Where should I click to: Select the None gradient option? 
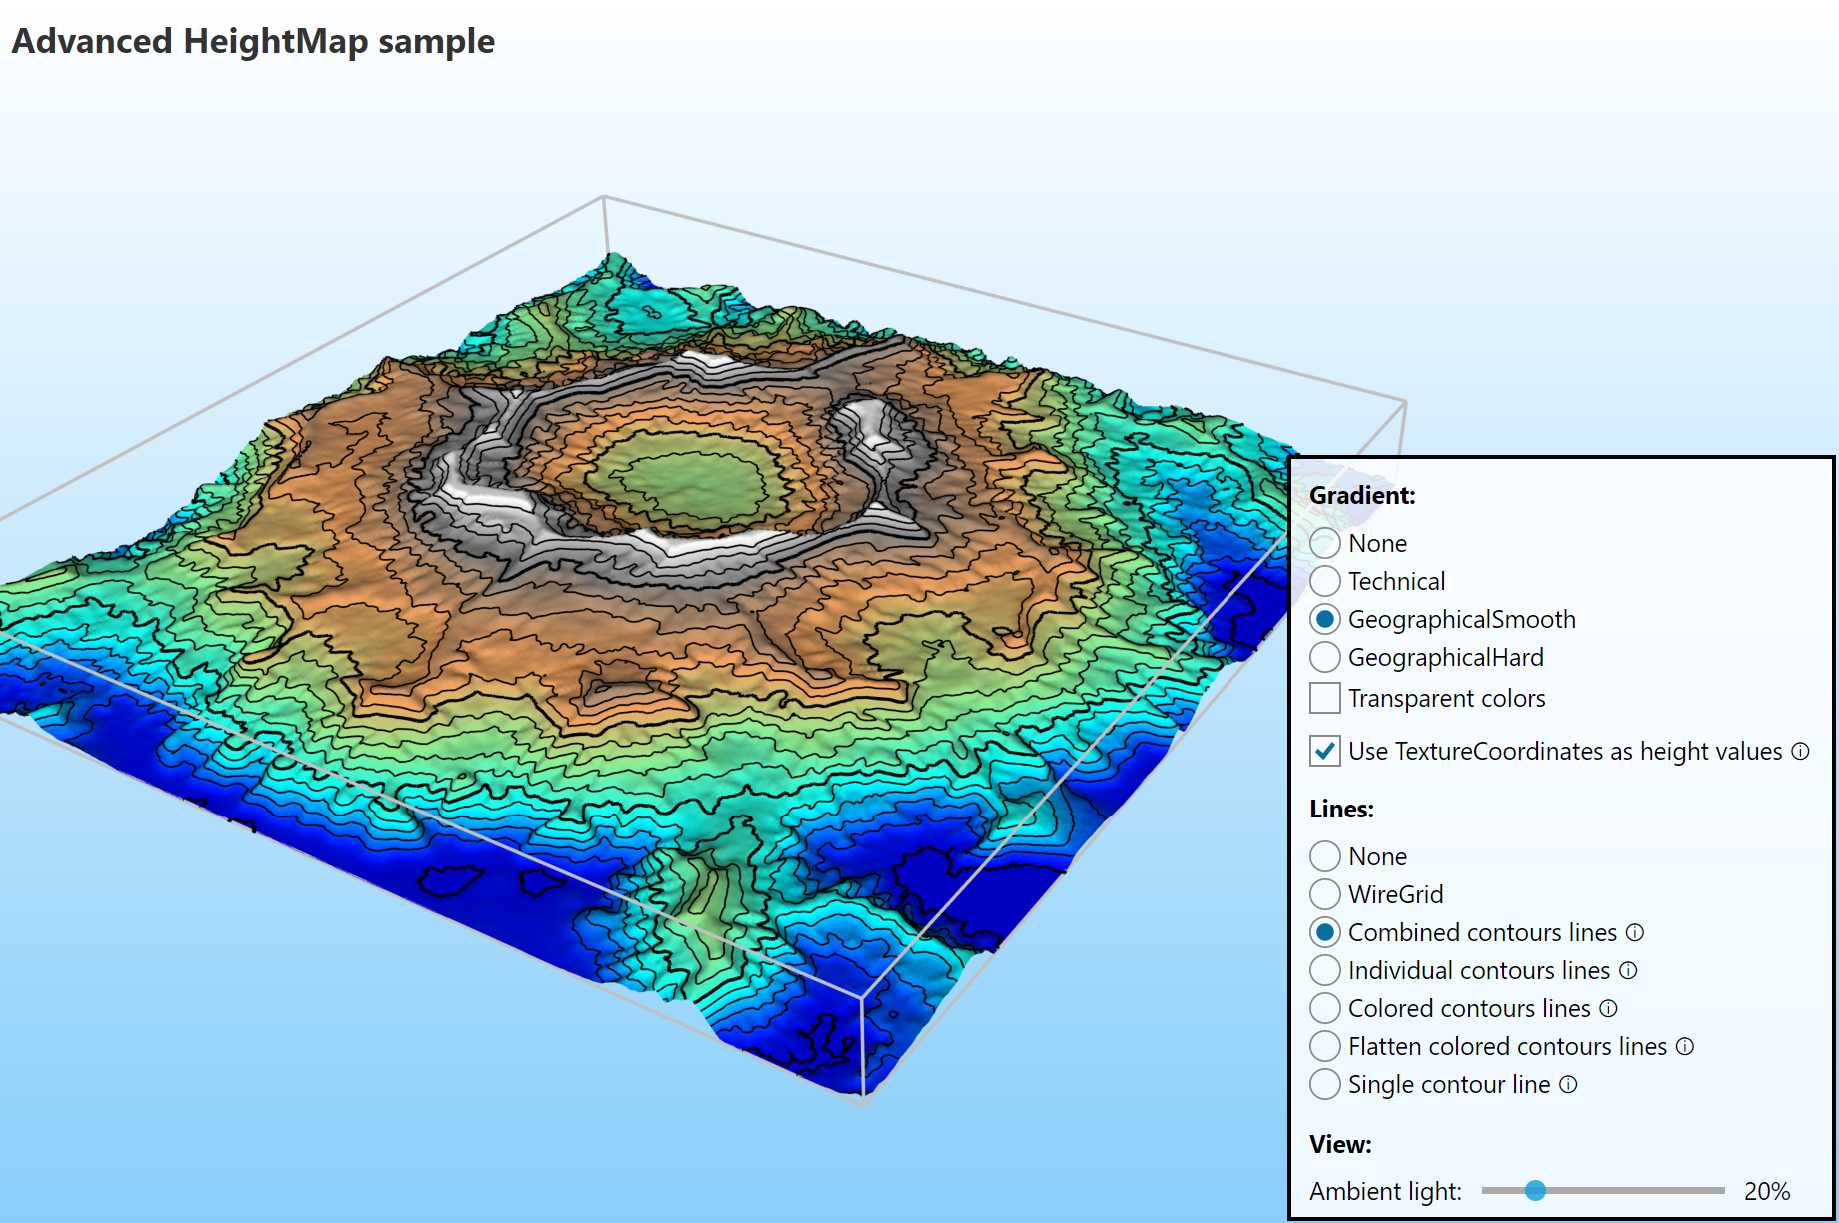tap(1325, 543)
